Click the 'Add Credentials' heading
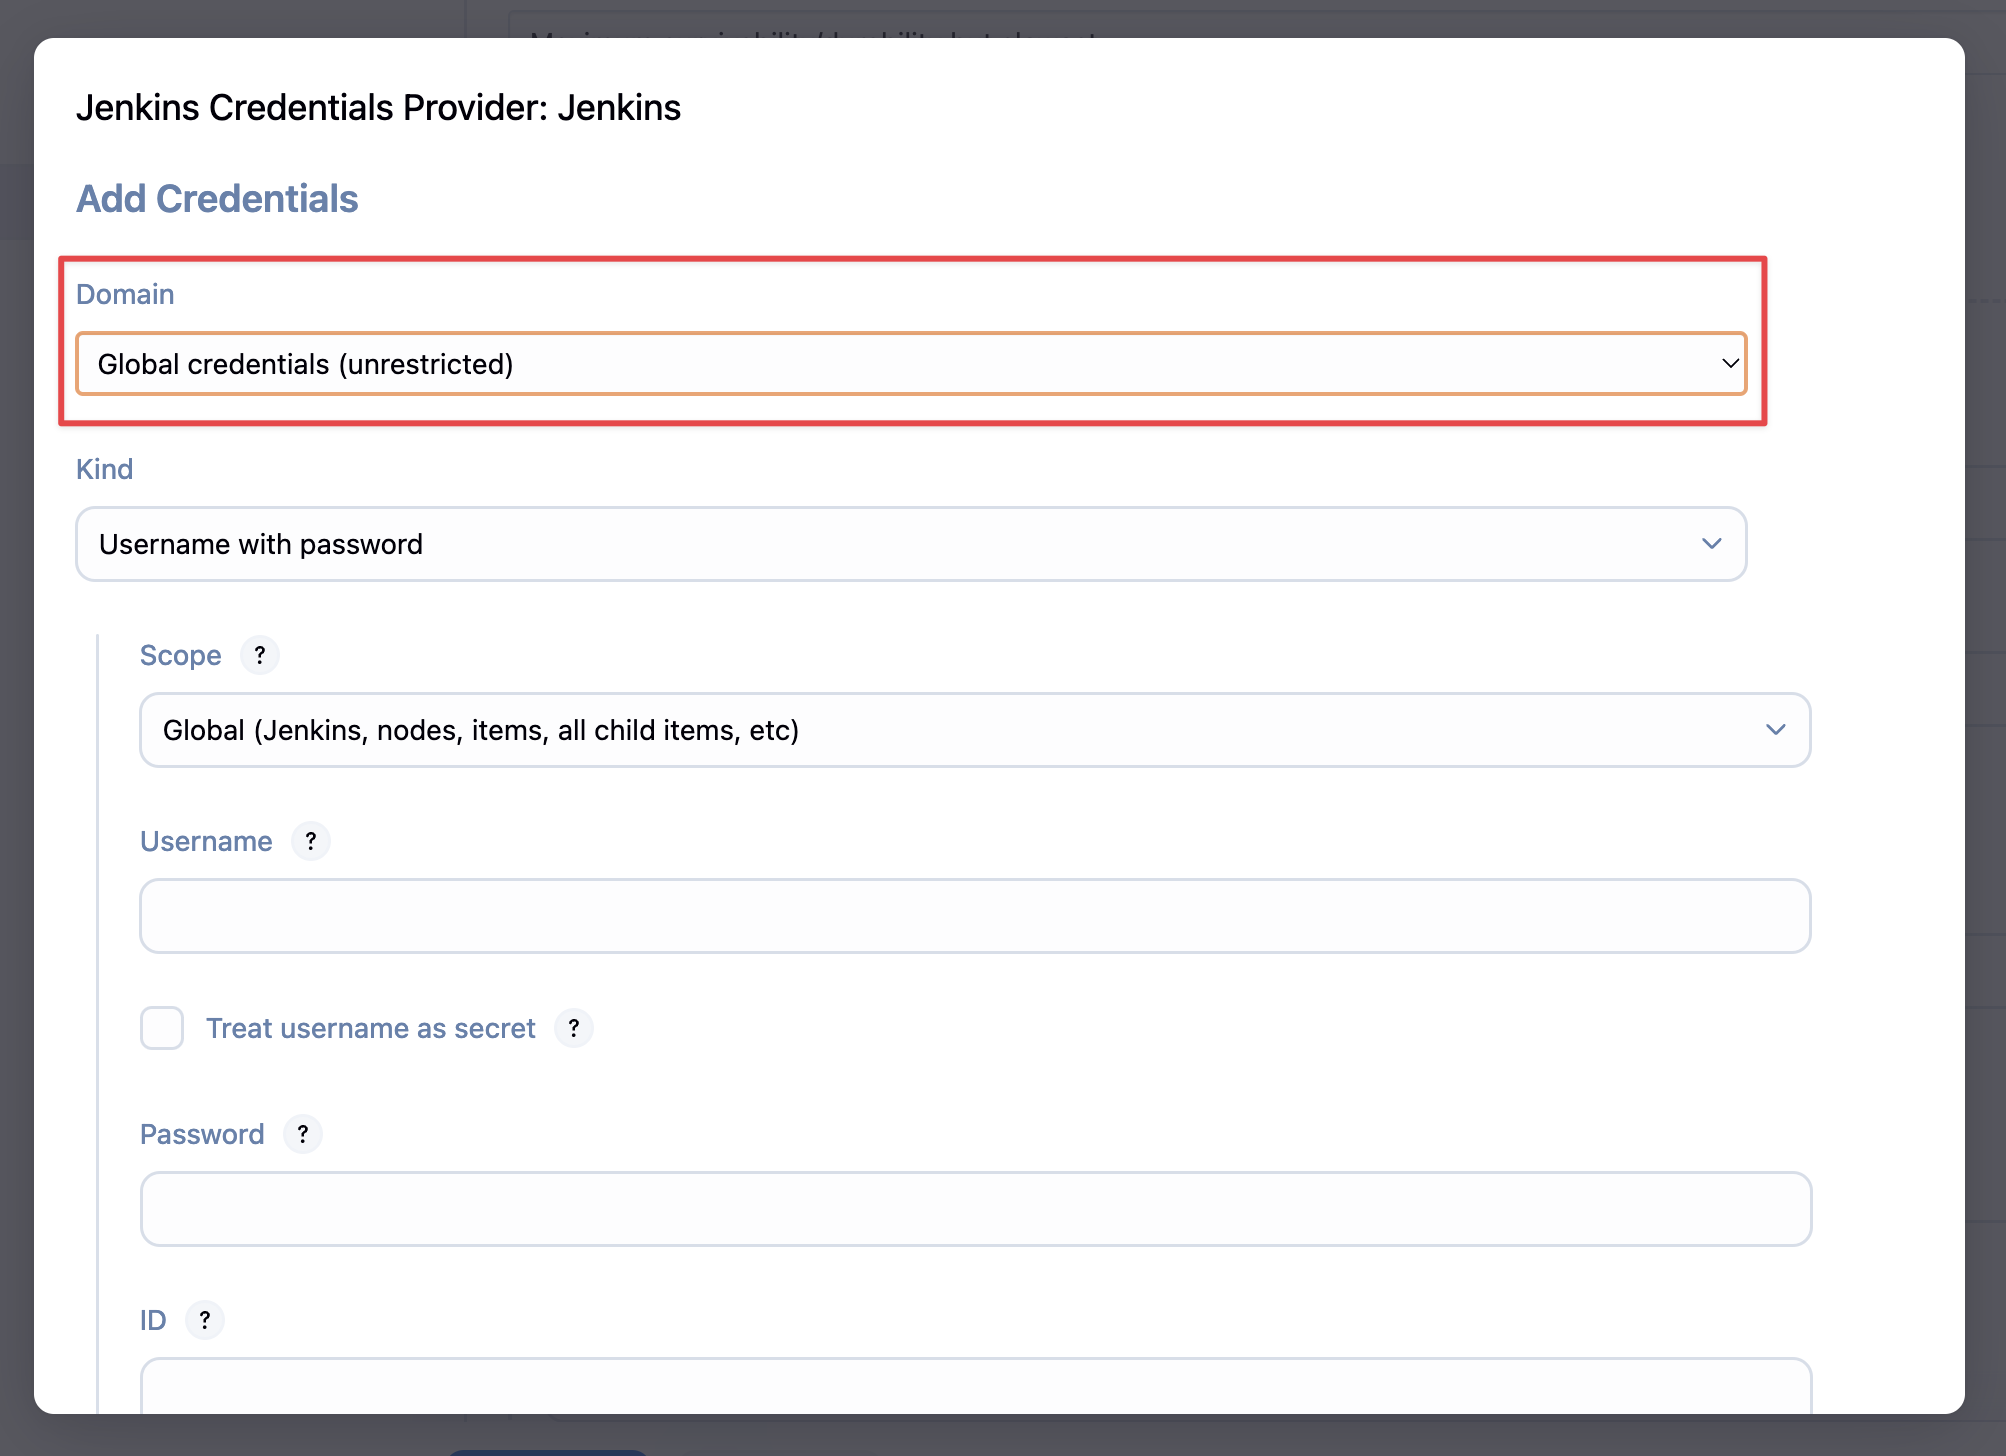The width and height of the screenshot is (2006, 1456). pyautogui.click(x=217, y=199)
